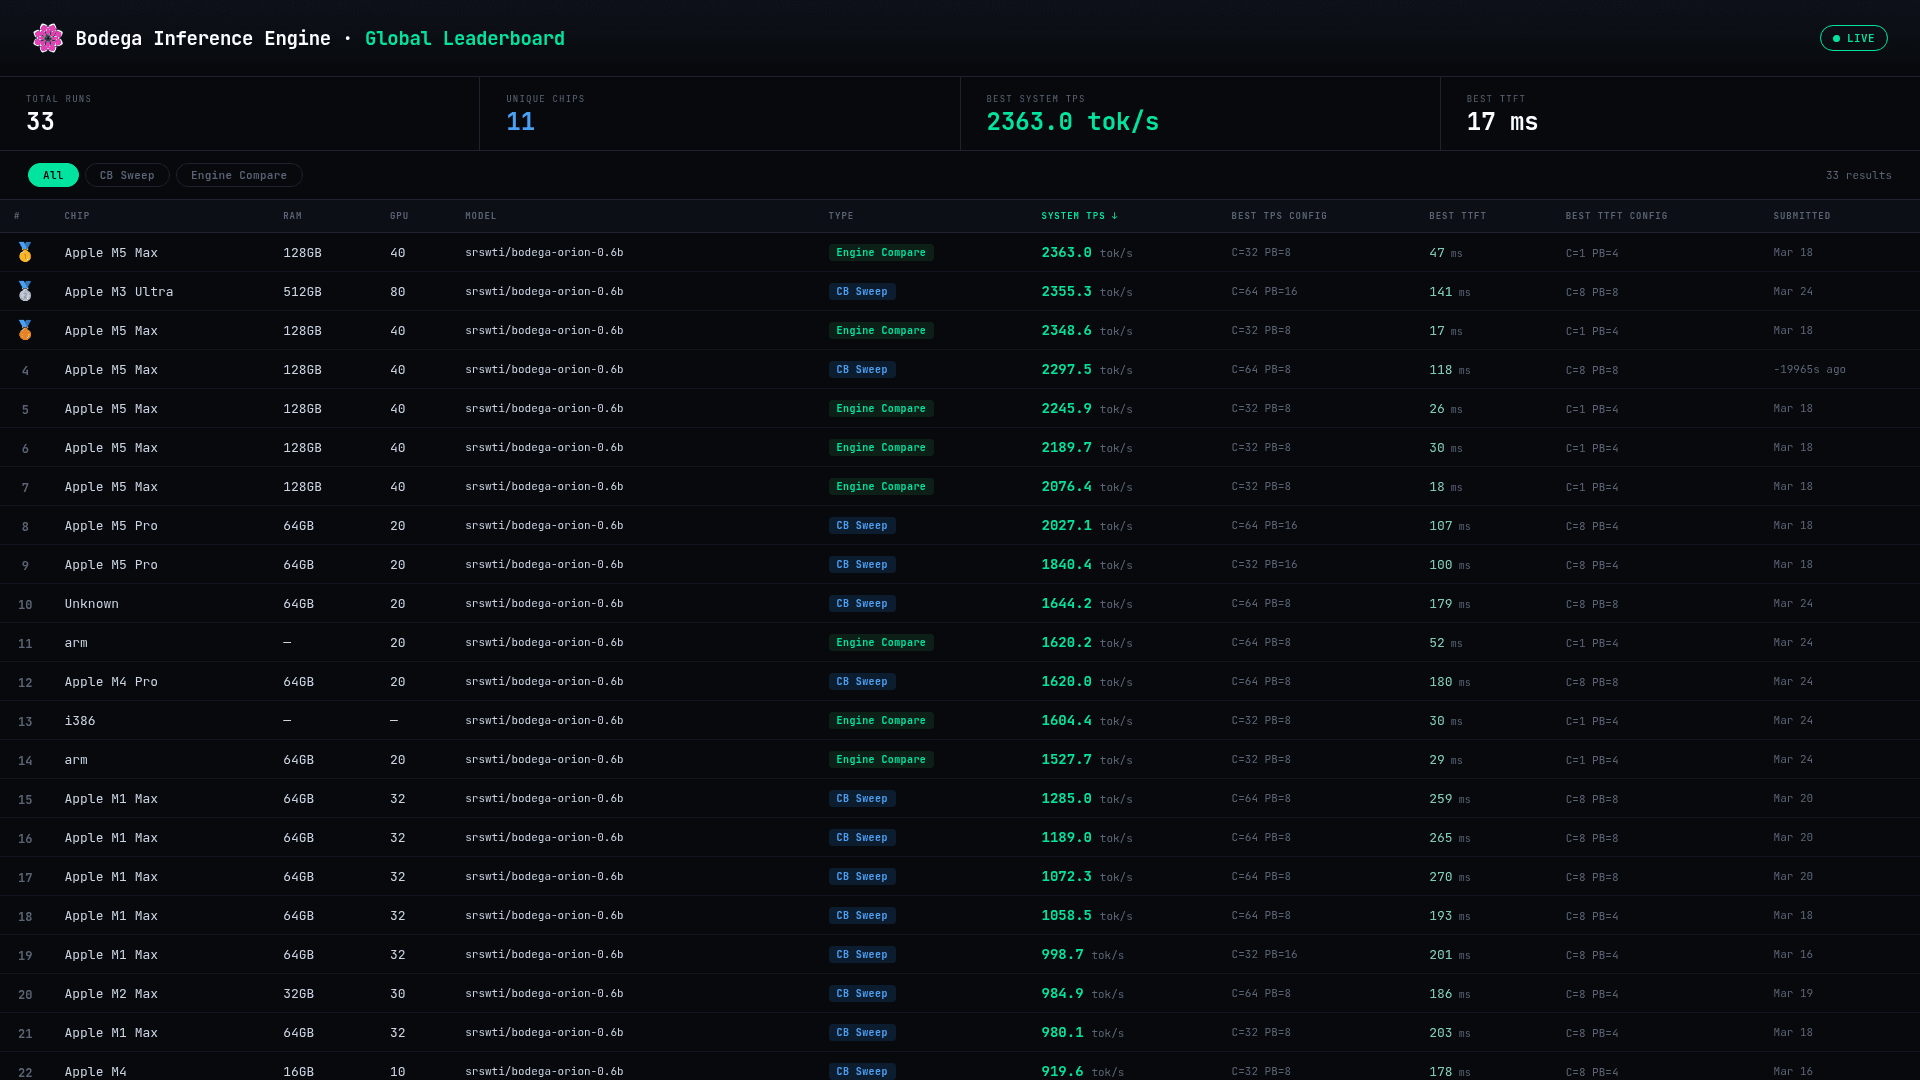Click Engine Compare badge in first row

[880, 253]
